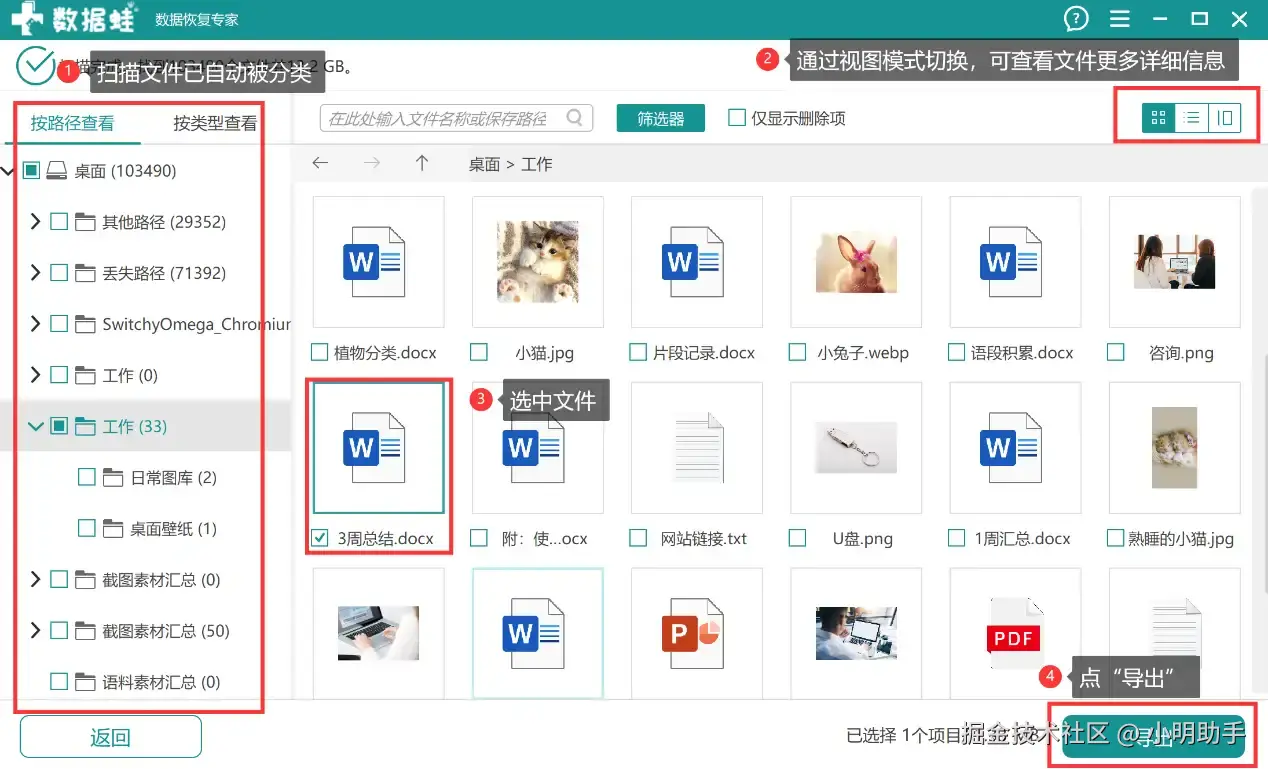Switch to list view mode
The width and height of the screenshot is (1268, 769).
pos(1192,118)
